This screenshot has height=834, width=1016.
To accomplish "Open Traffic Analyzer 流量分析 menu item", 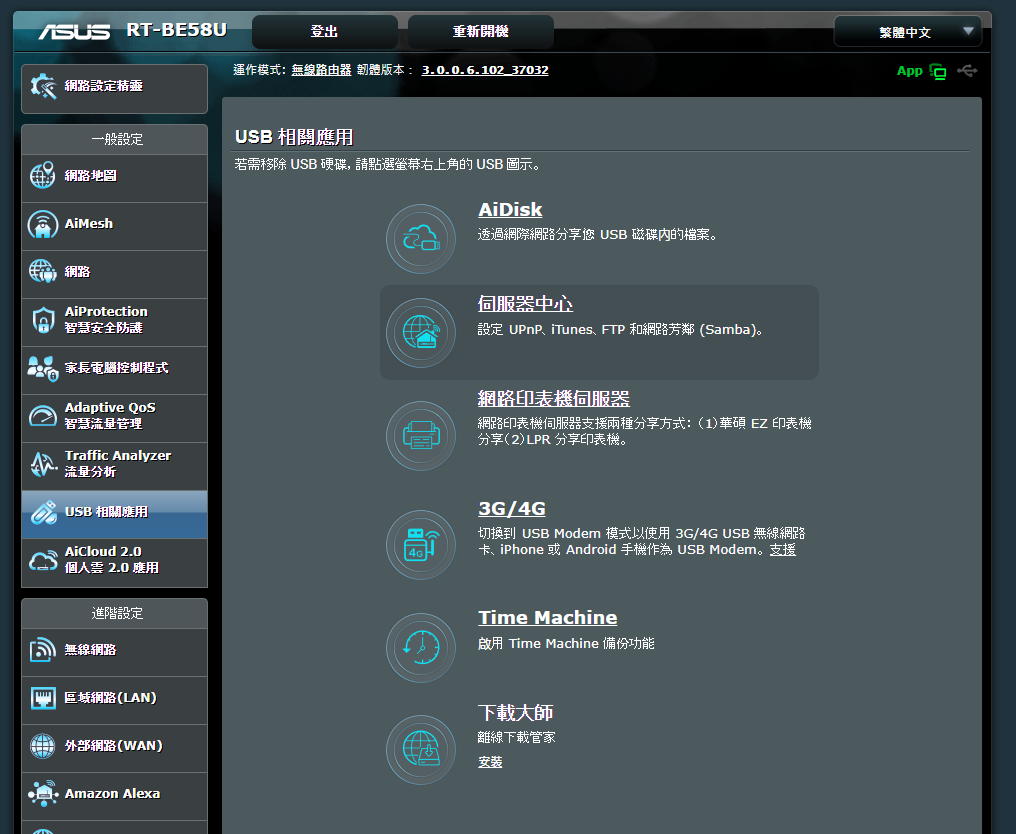I will 115,466.
